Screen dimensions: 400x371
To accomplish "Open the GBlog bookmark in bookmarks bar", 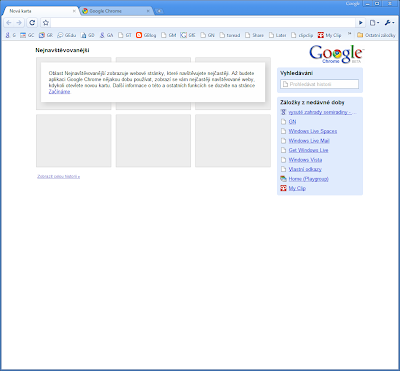I will click(146, 35).
